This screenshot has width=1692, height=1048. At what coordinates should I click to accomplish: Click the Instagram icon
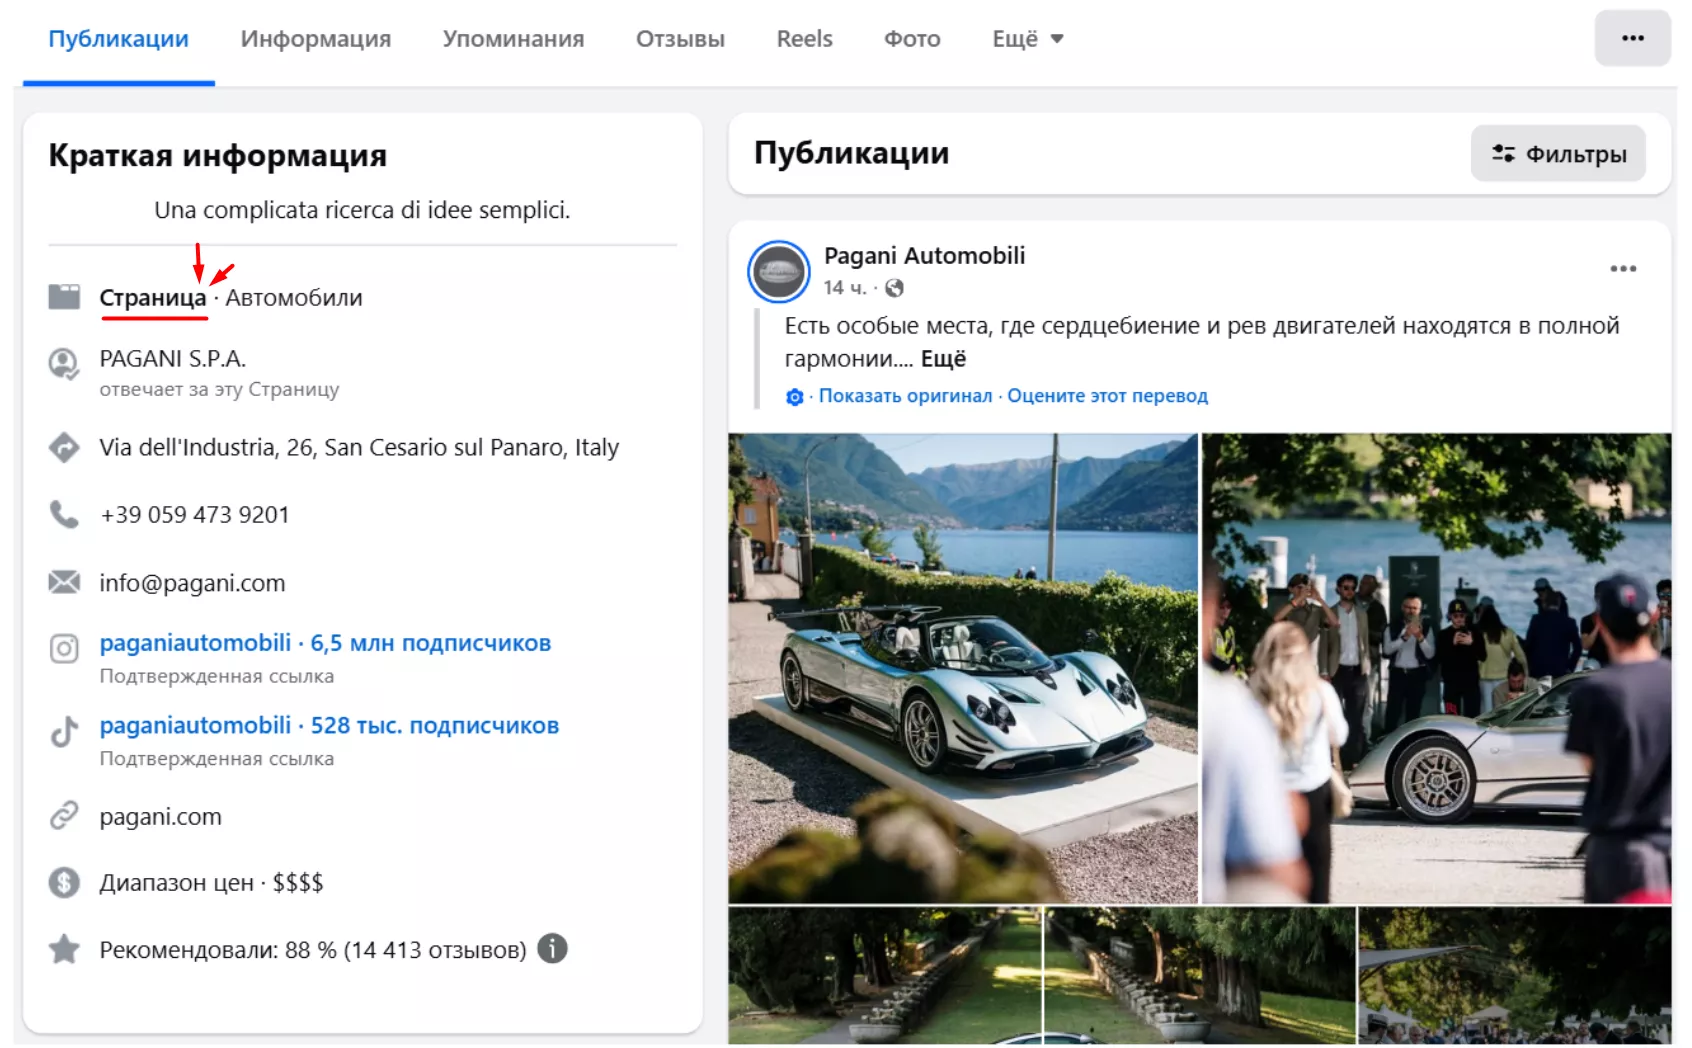tap(64, 649)
